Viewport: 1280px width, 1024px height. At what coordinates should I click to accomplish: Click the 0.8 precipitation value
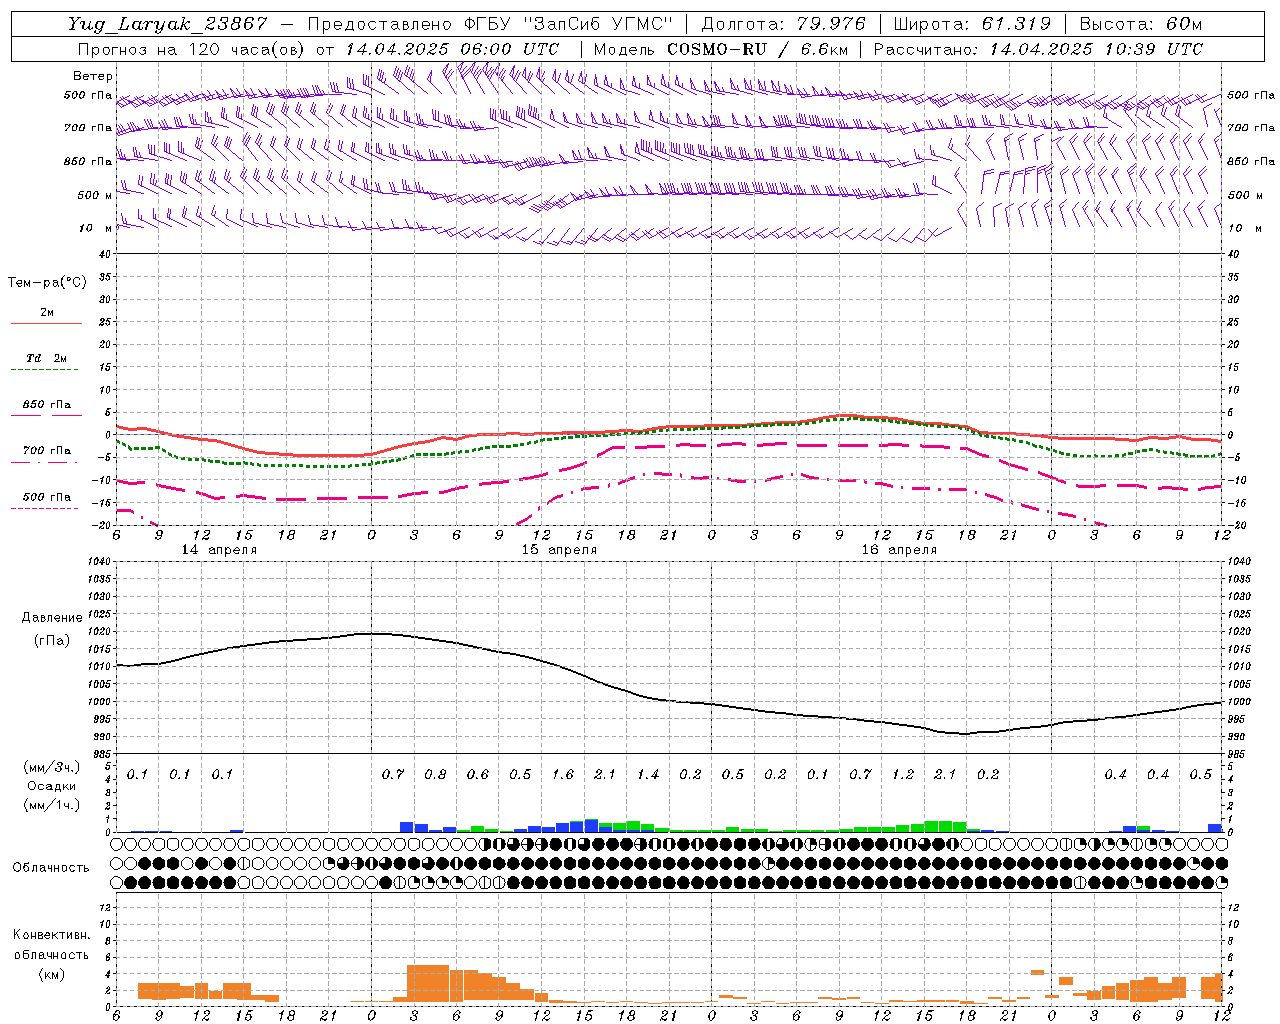click(x=435, y=774)
